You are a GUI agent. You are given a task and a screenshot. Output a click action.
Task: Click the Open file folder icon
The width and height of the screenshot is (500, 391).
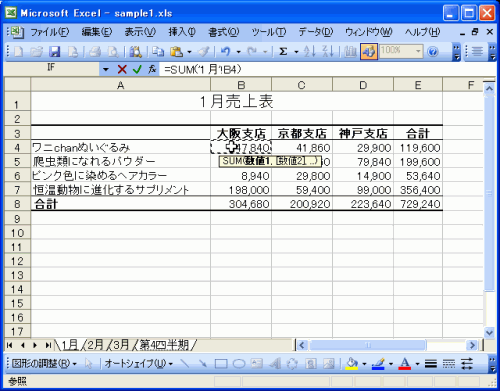click(37, 51)
